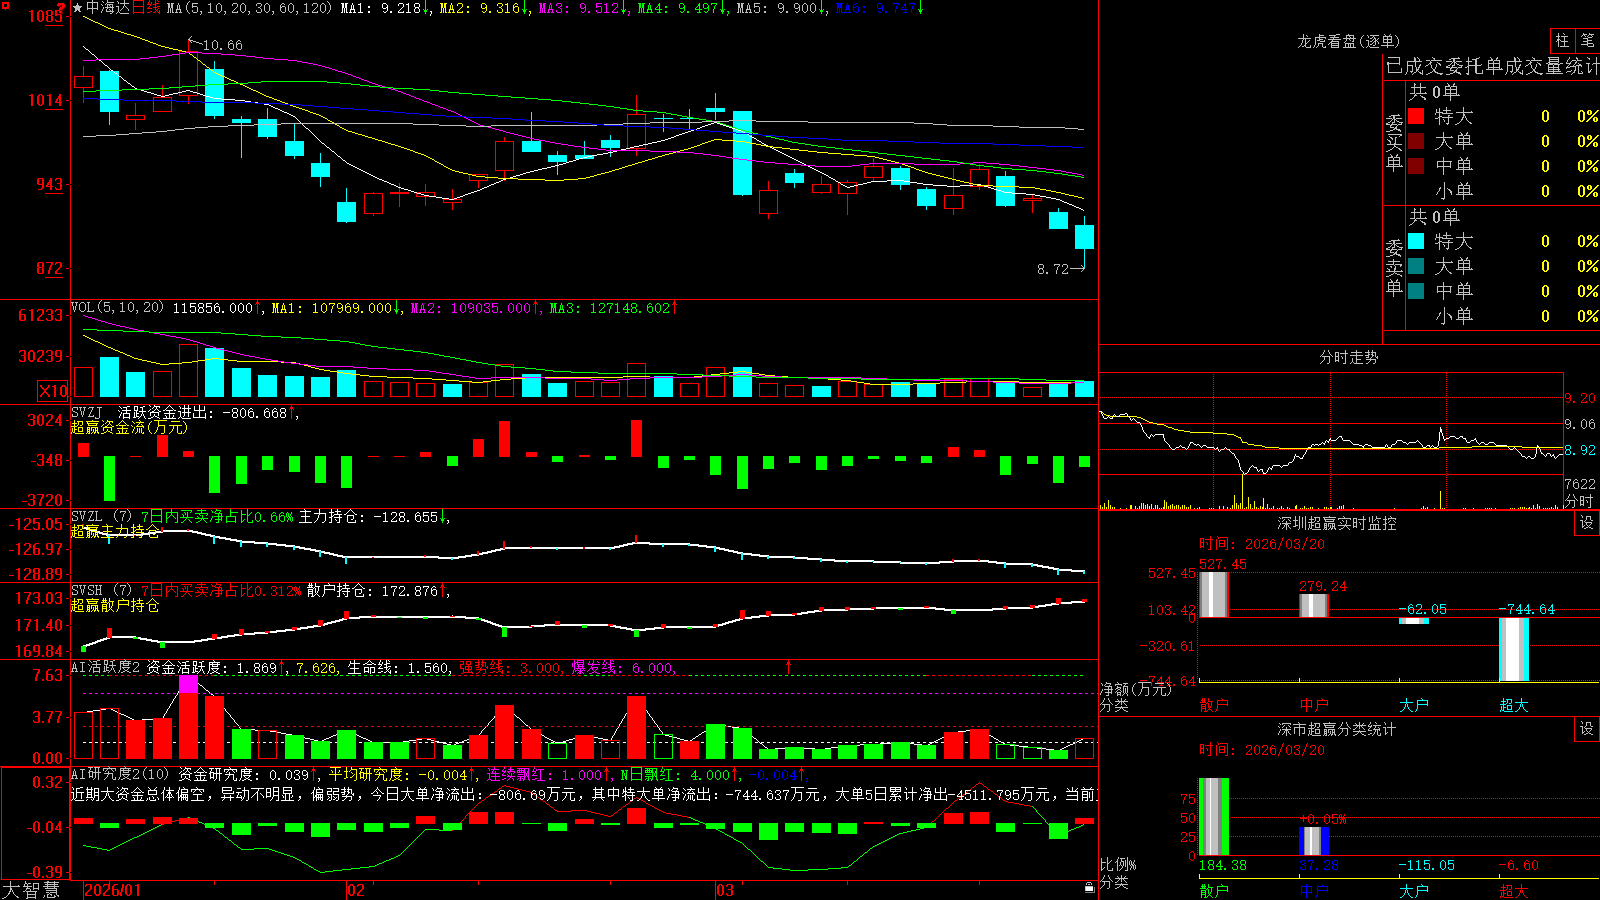Click the 1085 price axis label
The width and height of the screenshot is (1600, 900).
tap(46, 16)
